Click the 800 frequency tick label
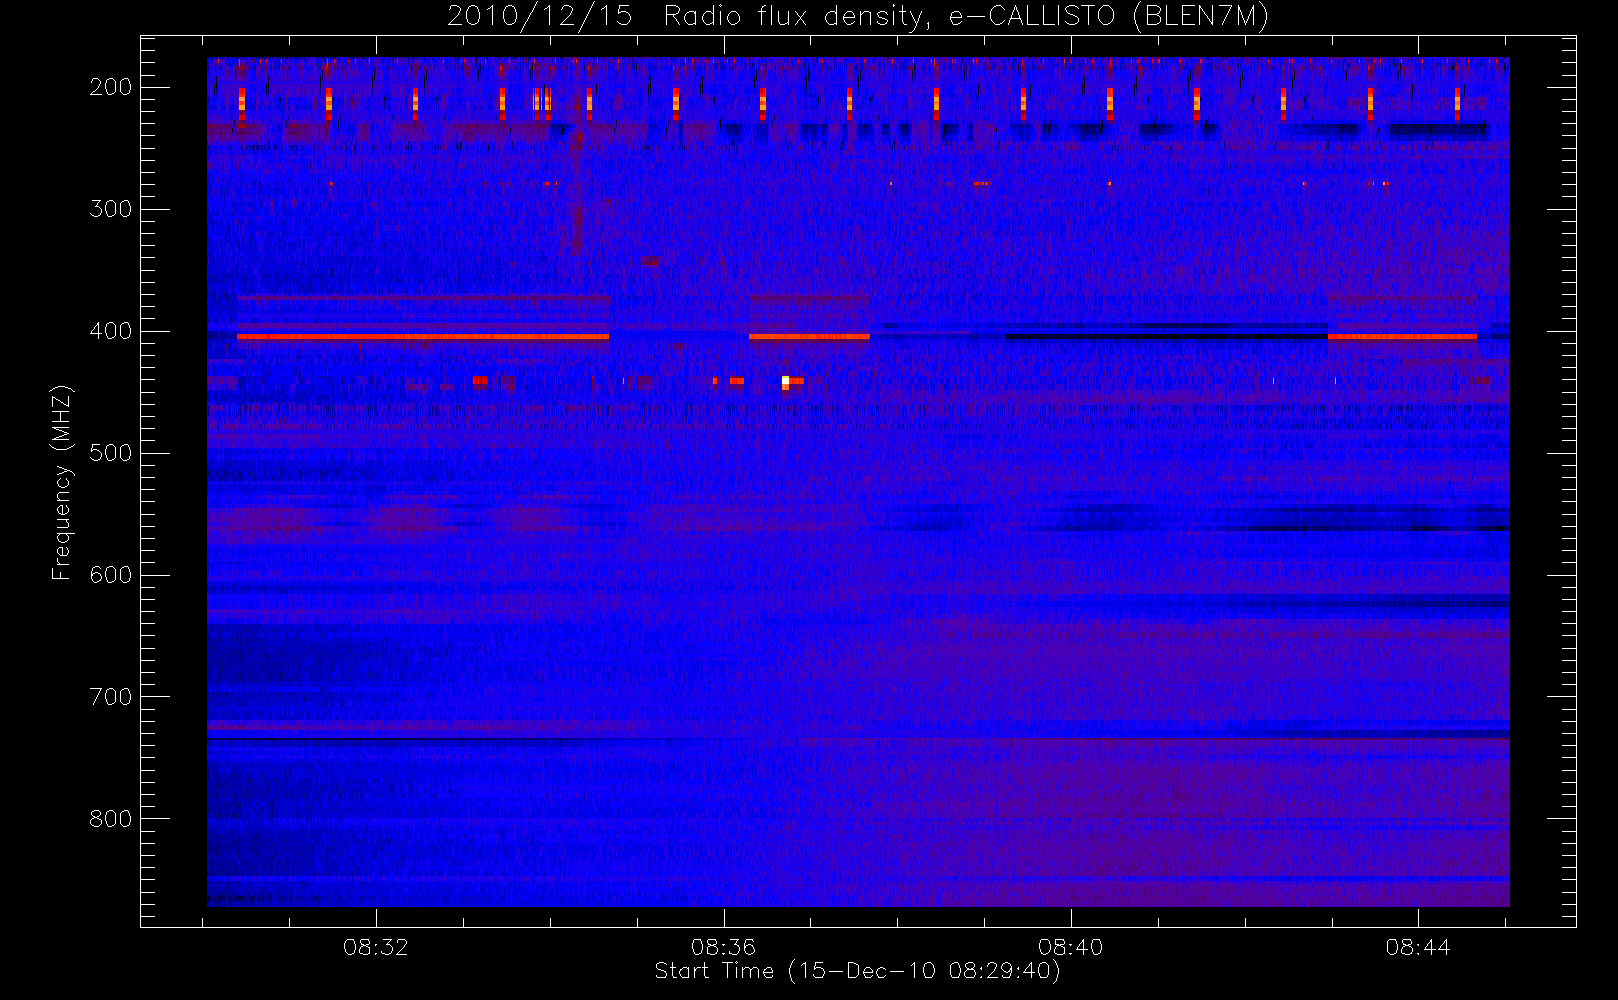Image resolution: width=1618 pixels, height=1000 pixels. point(110,819)
